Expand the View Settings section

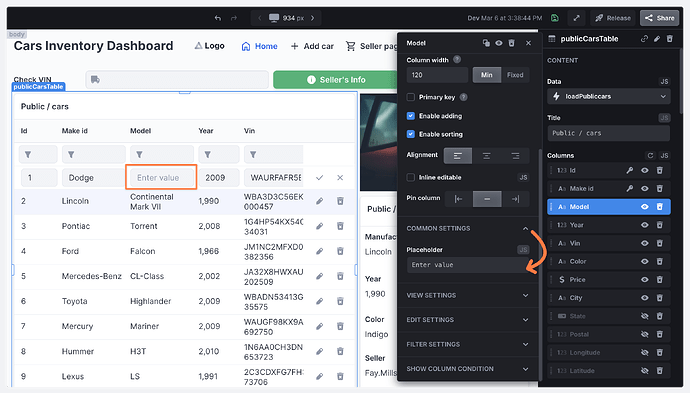[467, 295]
